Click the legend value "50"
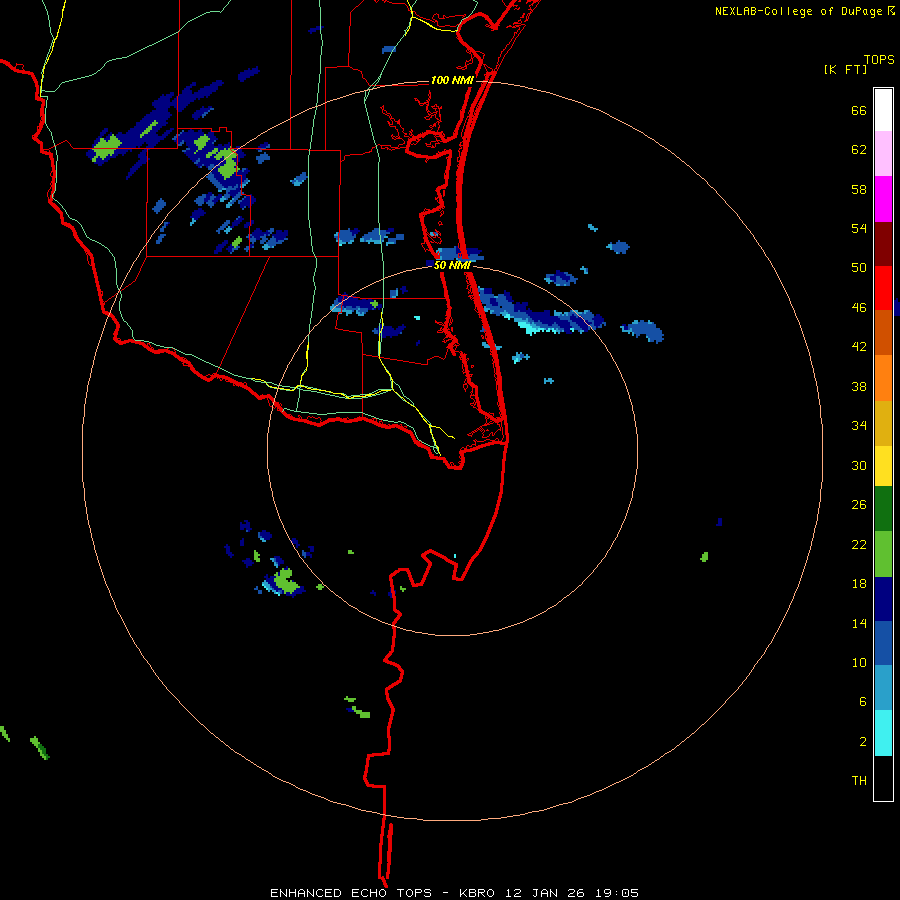The width and height of the screenshot is (900, 900). coord(859,268)
